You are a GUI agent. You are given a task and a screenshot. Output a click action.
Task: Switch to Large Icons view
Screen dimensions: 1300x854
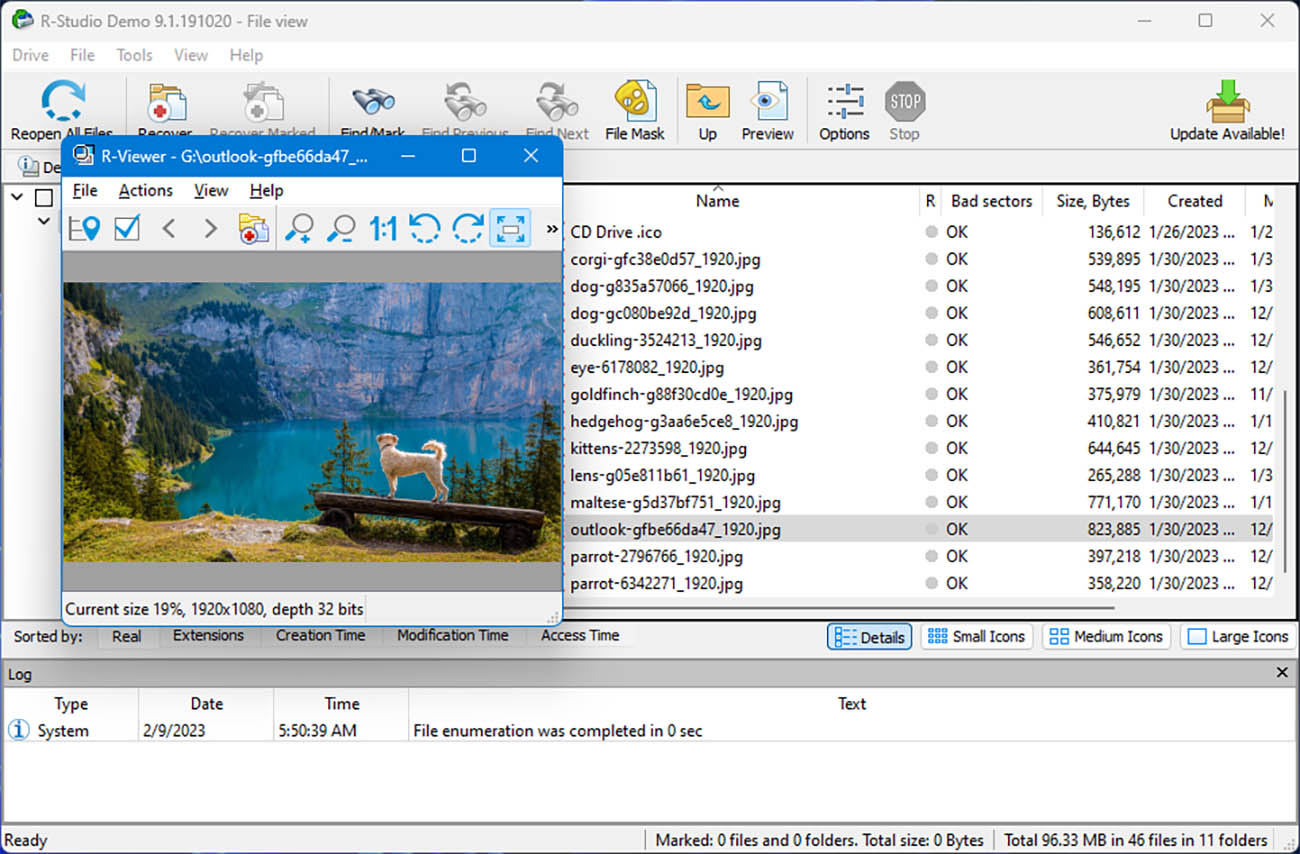coord(1238,637)
